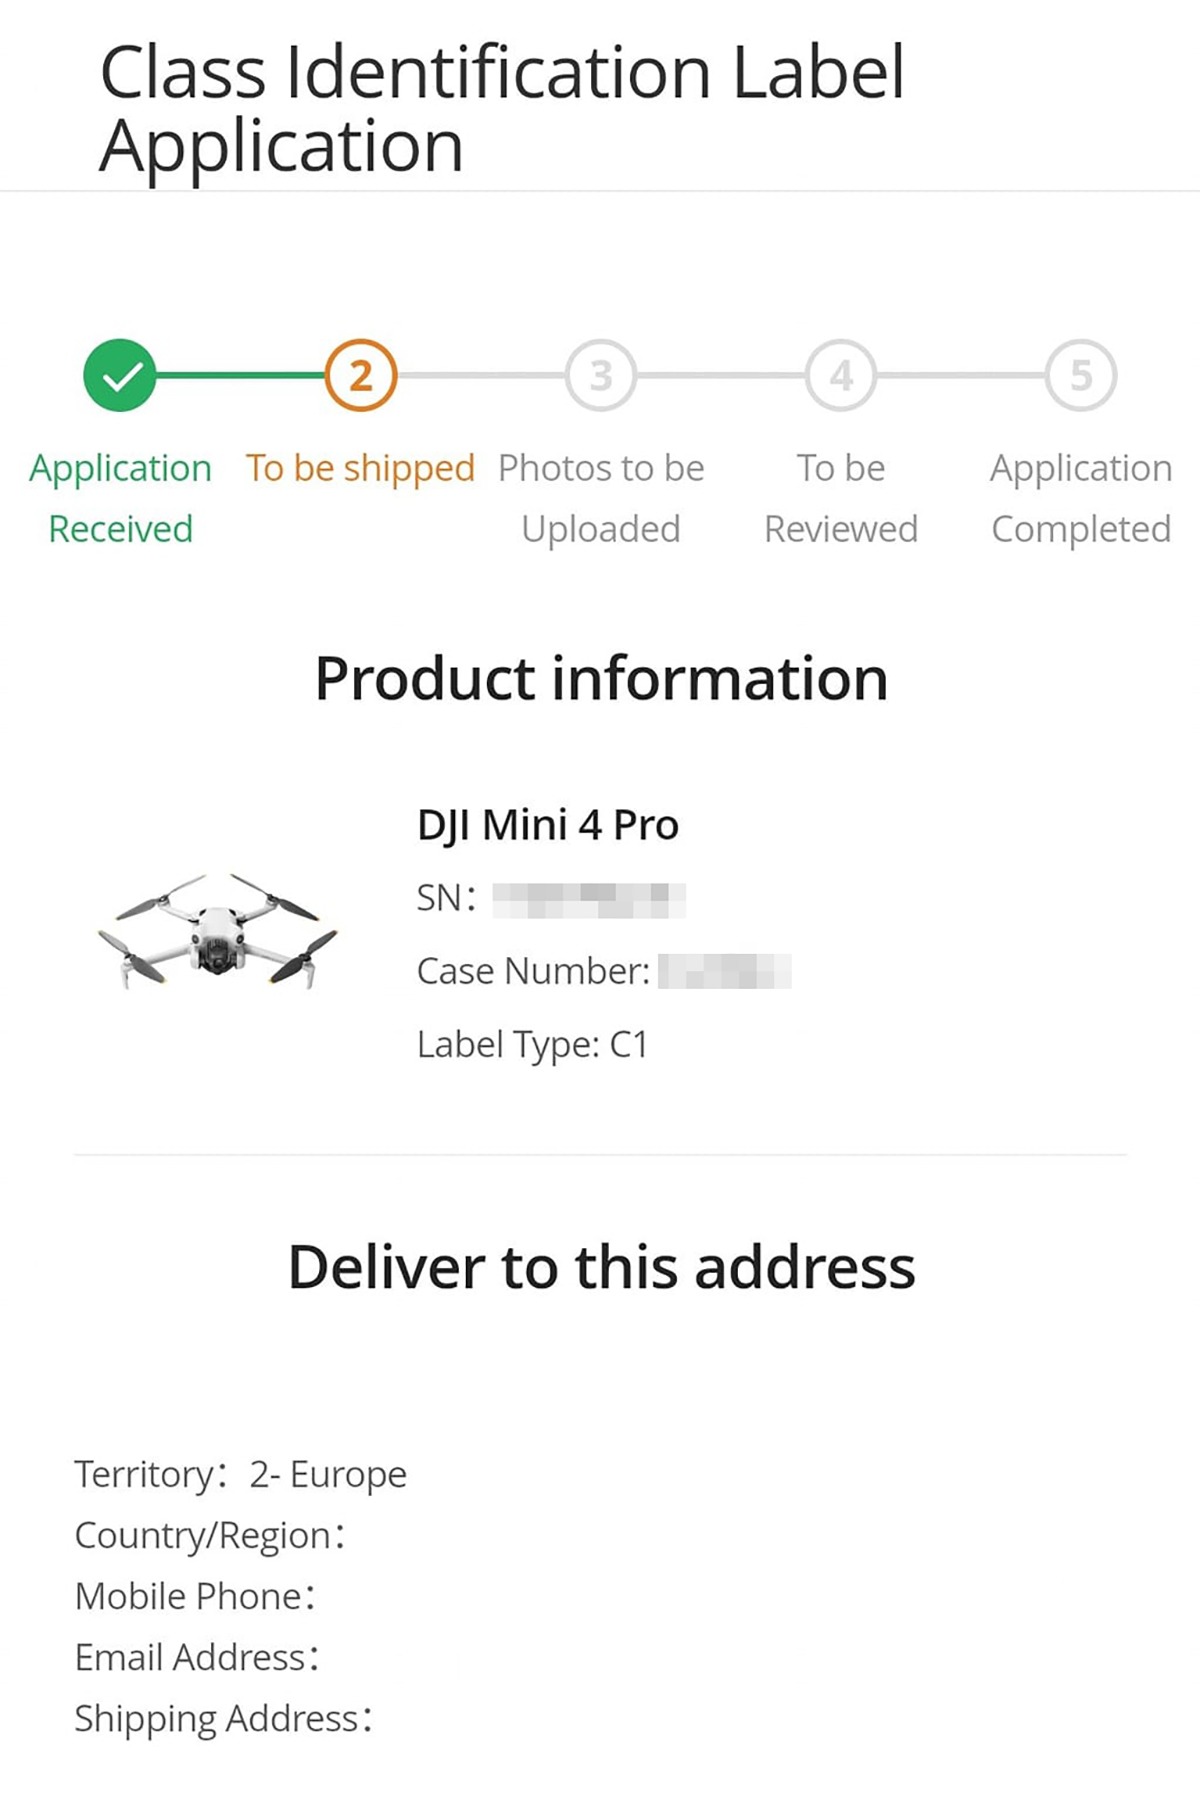Click the step 5 circle icon

tap(1081, 375)
